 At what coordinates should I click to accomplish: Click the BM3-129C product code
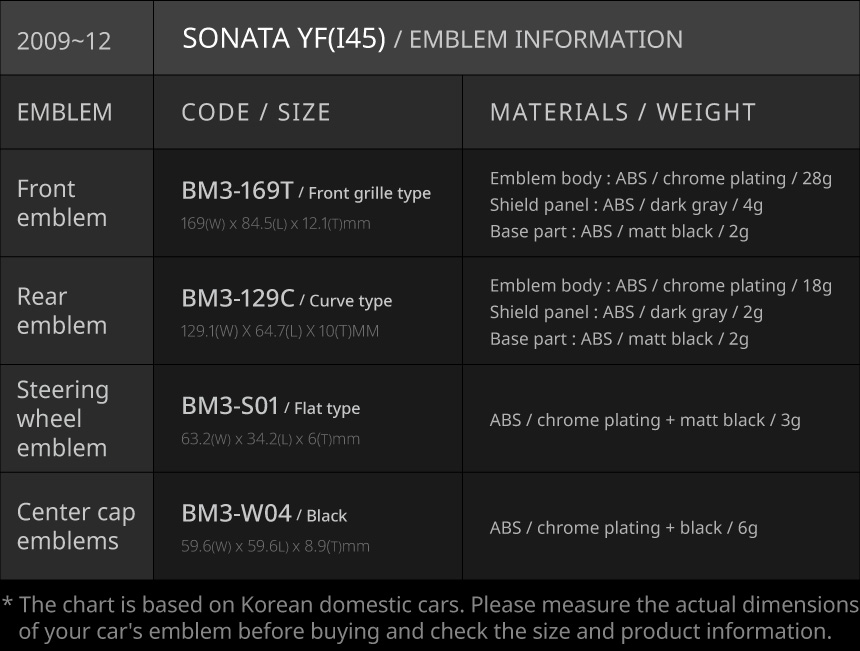tap(237, 298)
